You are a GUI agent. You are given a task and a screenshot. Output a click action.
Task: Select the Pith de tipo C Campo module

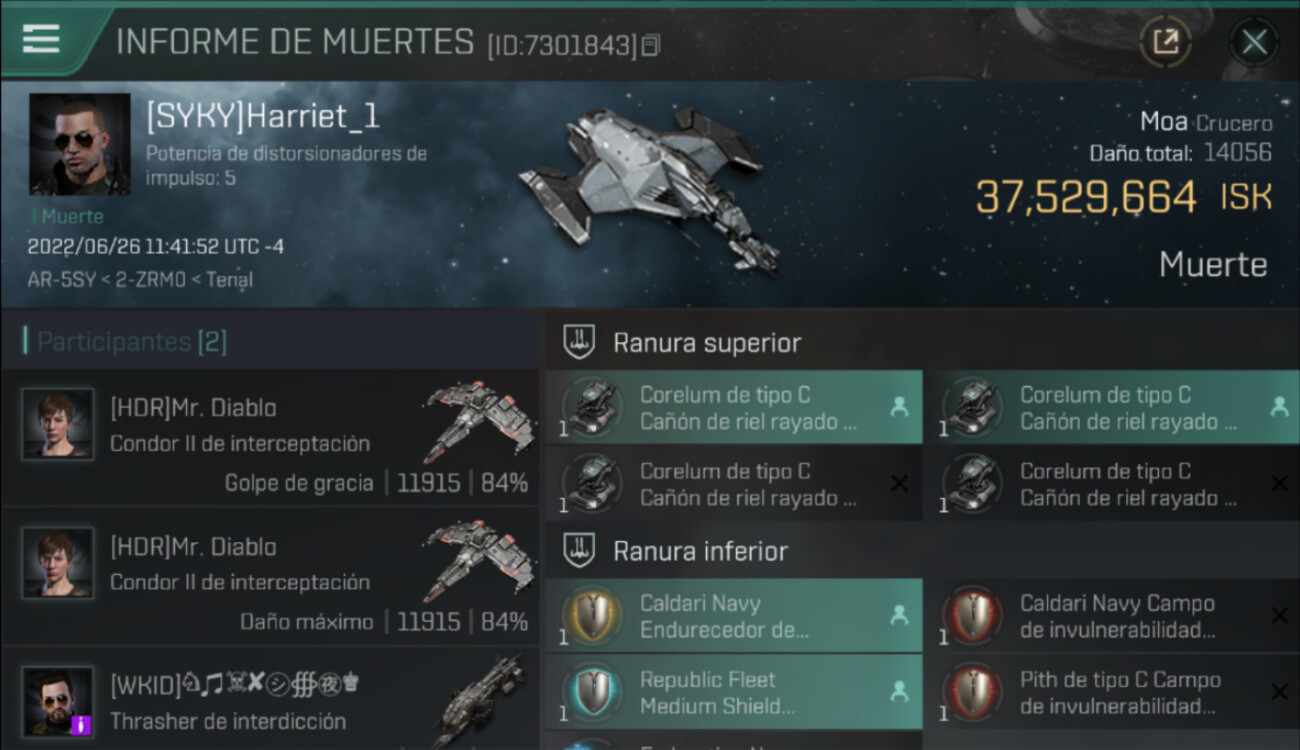(1112, 692)
